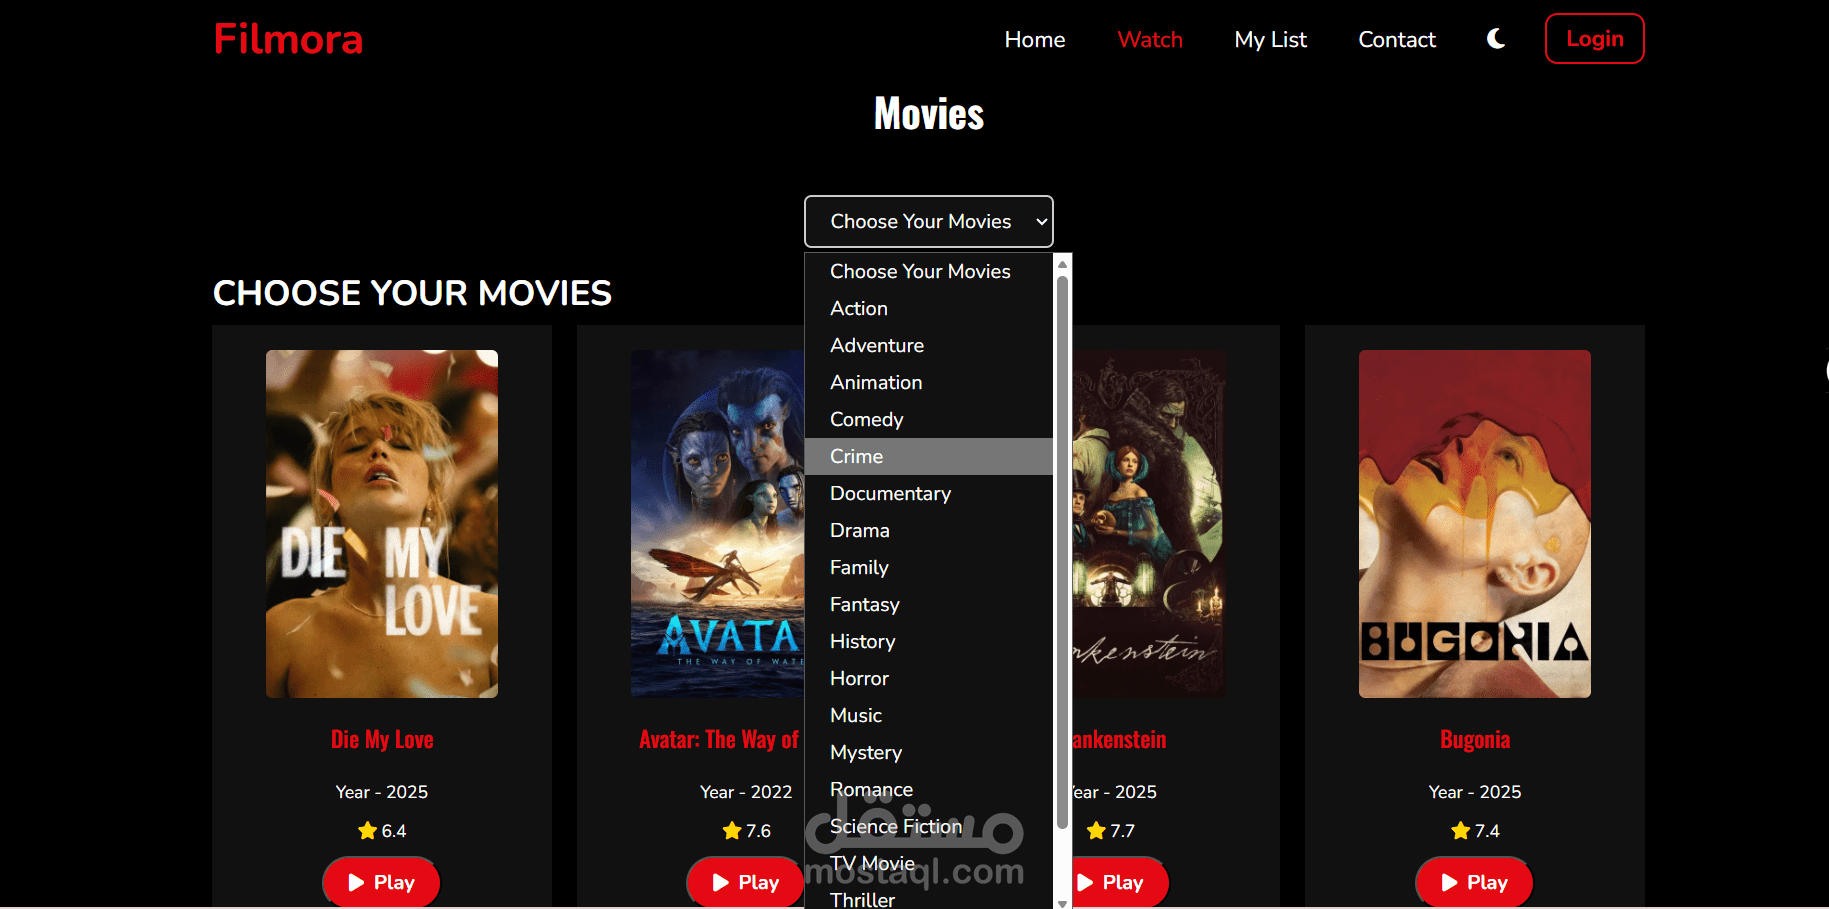Click 'Year - 2025' under Bugonia
The height and width of the screenshot is (909, 1829).
pyautogui.click(x=1475, y=792)
